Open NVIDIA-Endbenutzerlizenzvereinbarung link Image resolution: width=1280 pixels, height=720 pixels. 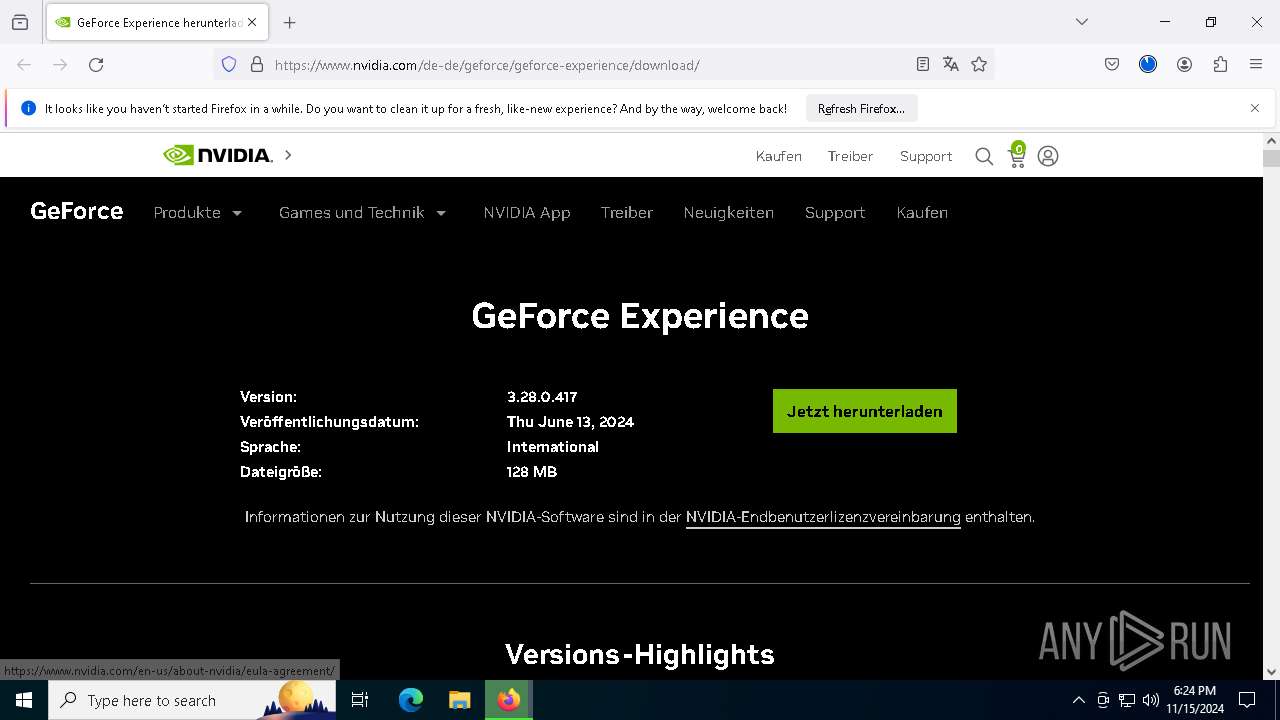pos(823,517)
